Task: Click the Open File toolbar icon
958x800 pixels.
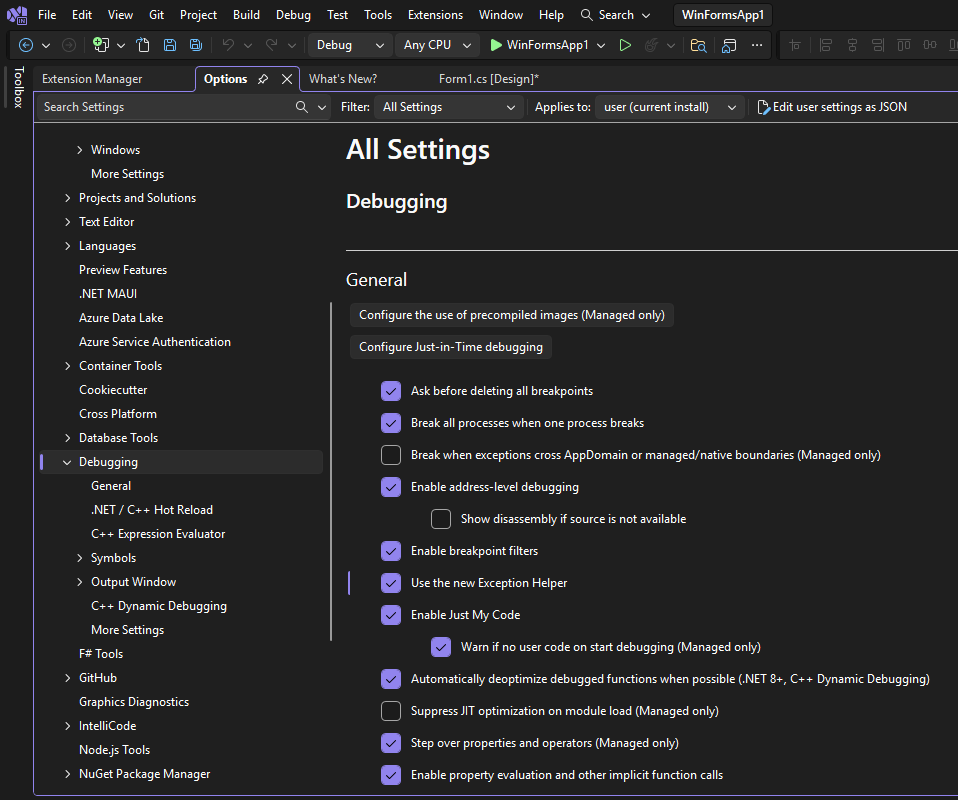Action: 143,45
